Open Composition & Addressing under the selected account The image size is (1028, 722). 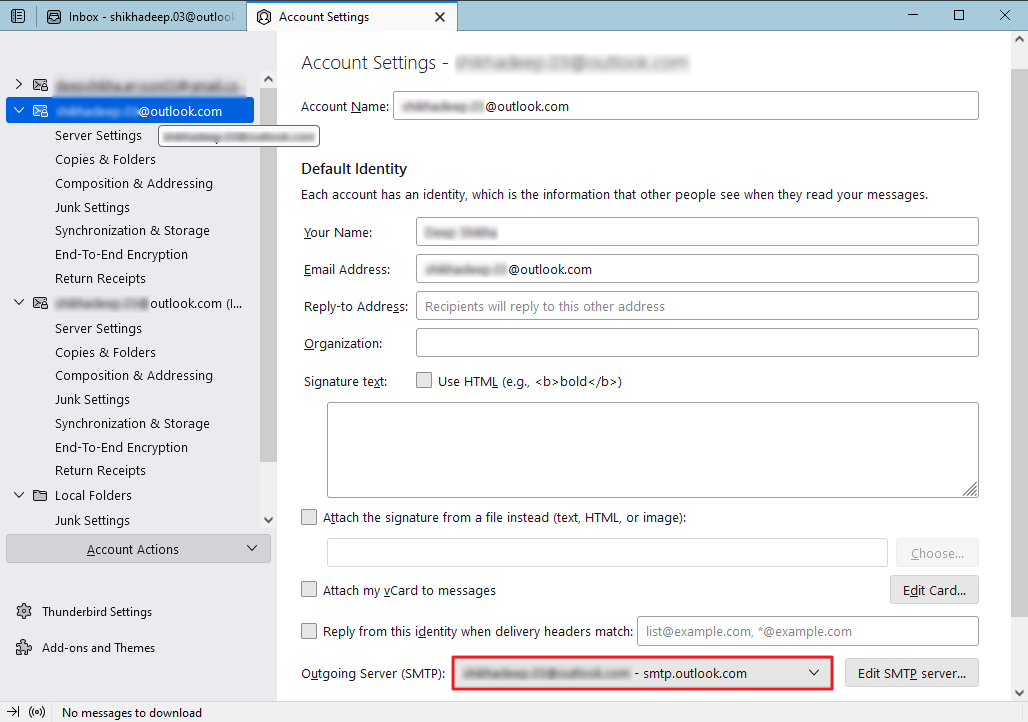pyautogui.click(x=134, y=184)
